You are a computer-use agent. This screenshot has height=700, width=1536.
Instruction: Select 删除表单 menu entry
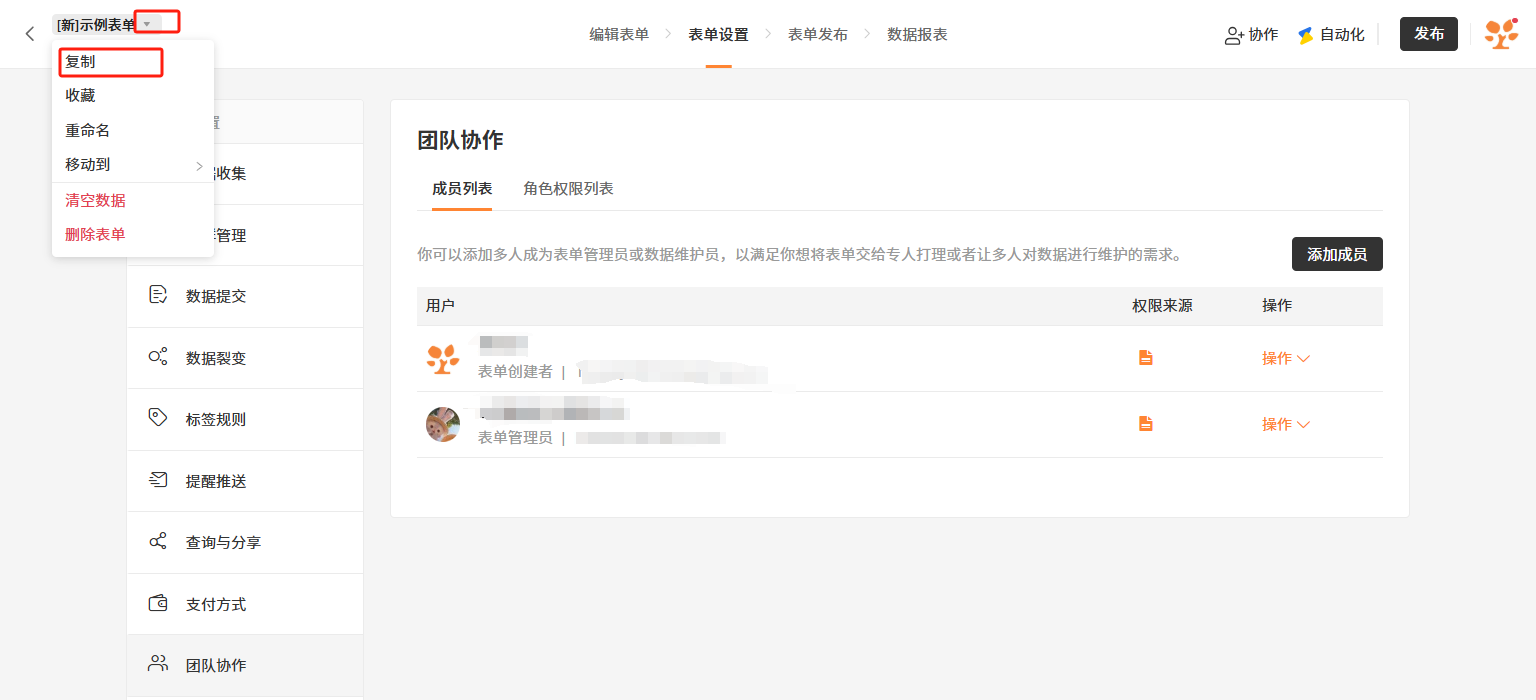point(133,235)
